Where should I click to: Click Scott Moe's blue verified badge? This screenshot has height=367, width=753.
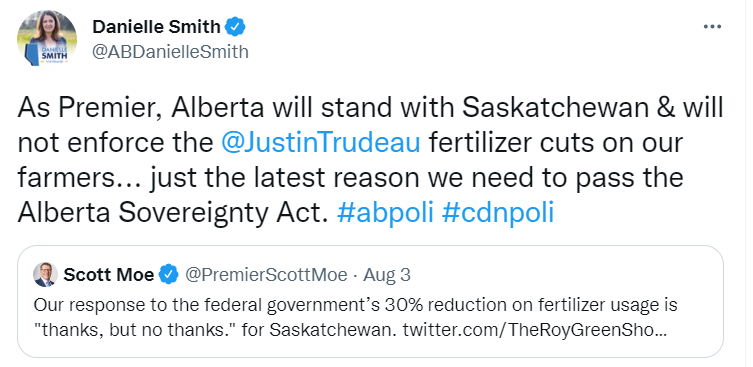(x=169, y=275)
